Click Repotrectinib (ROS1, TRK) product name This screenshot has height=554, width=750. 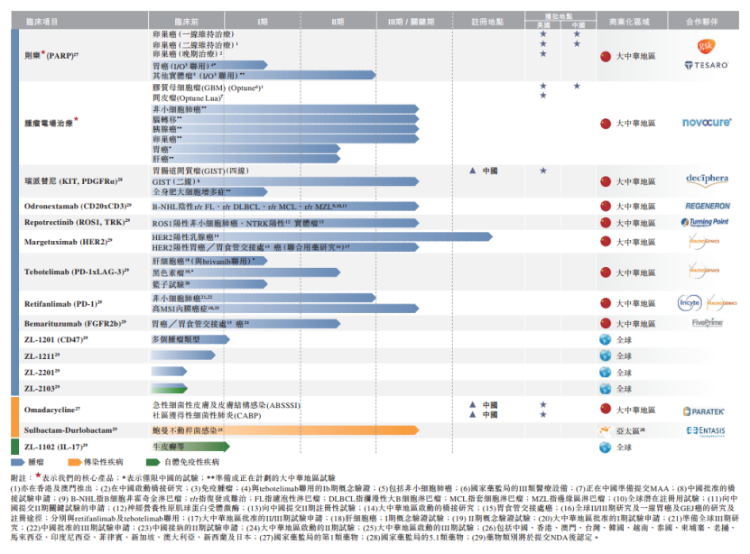pos(77,222)
